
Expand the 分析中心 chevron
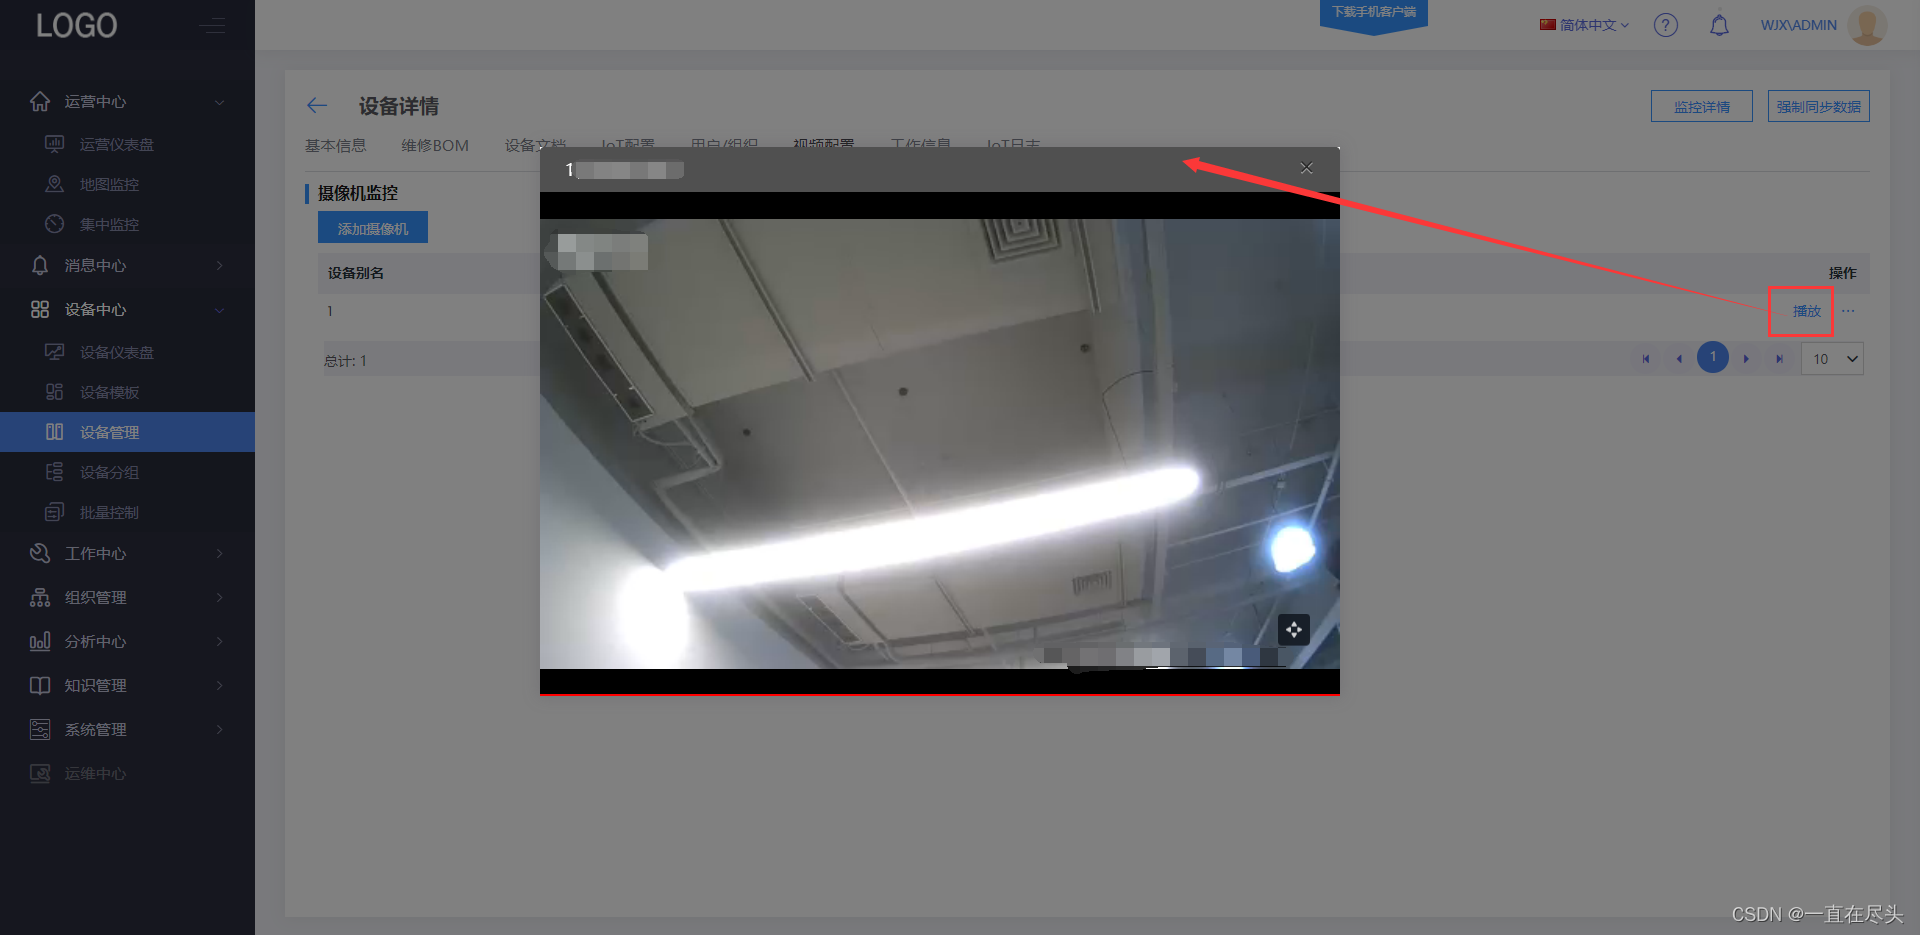219,641
